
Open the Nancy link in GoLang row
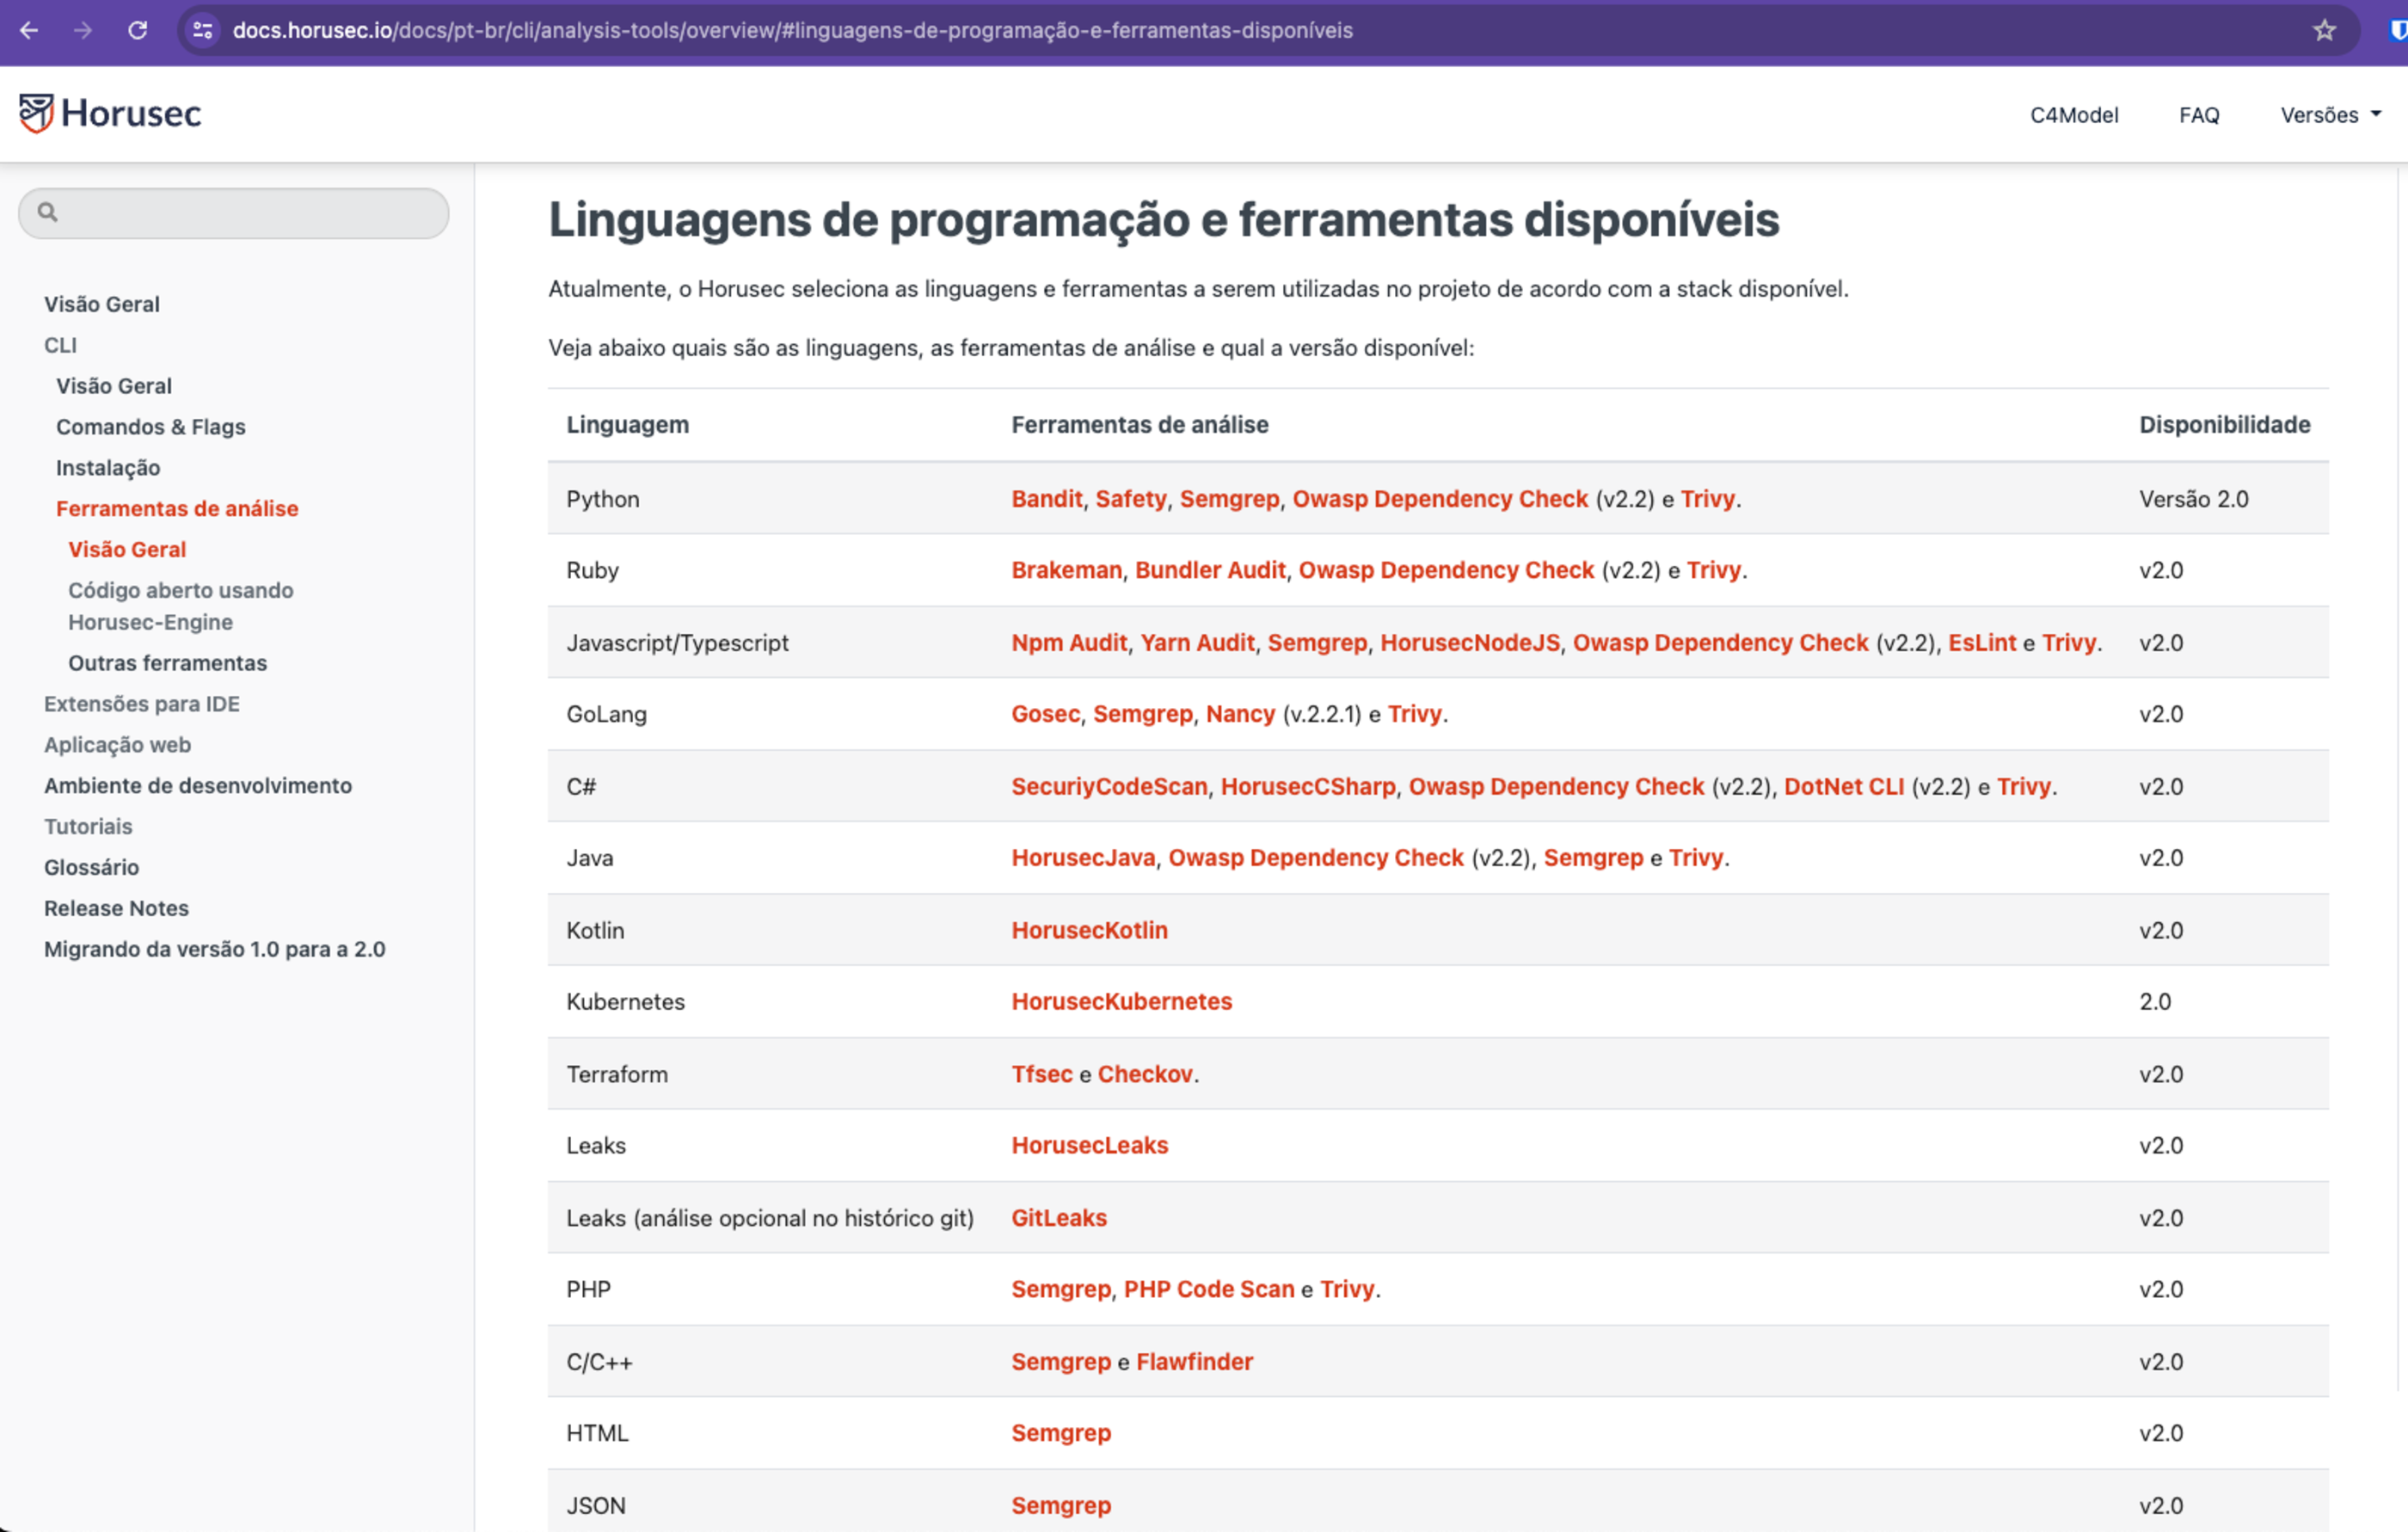pos(1240,714)
